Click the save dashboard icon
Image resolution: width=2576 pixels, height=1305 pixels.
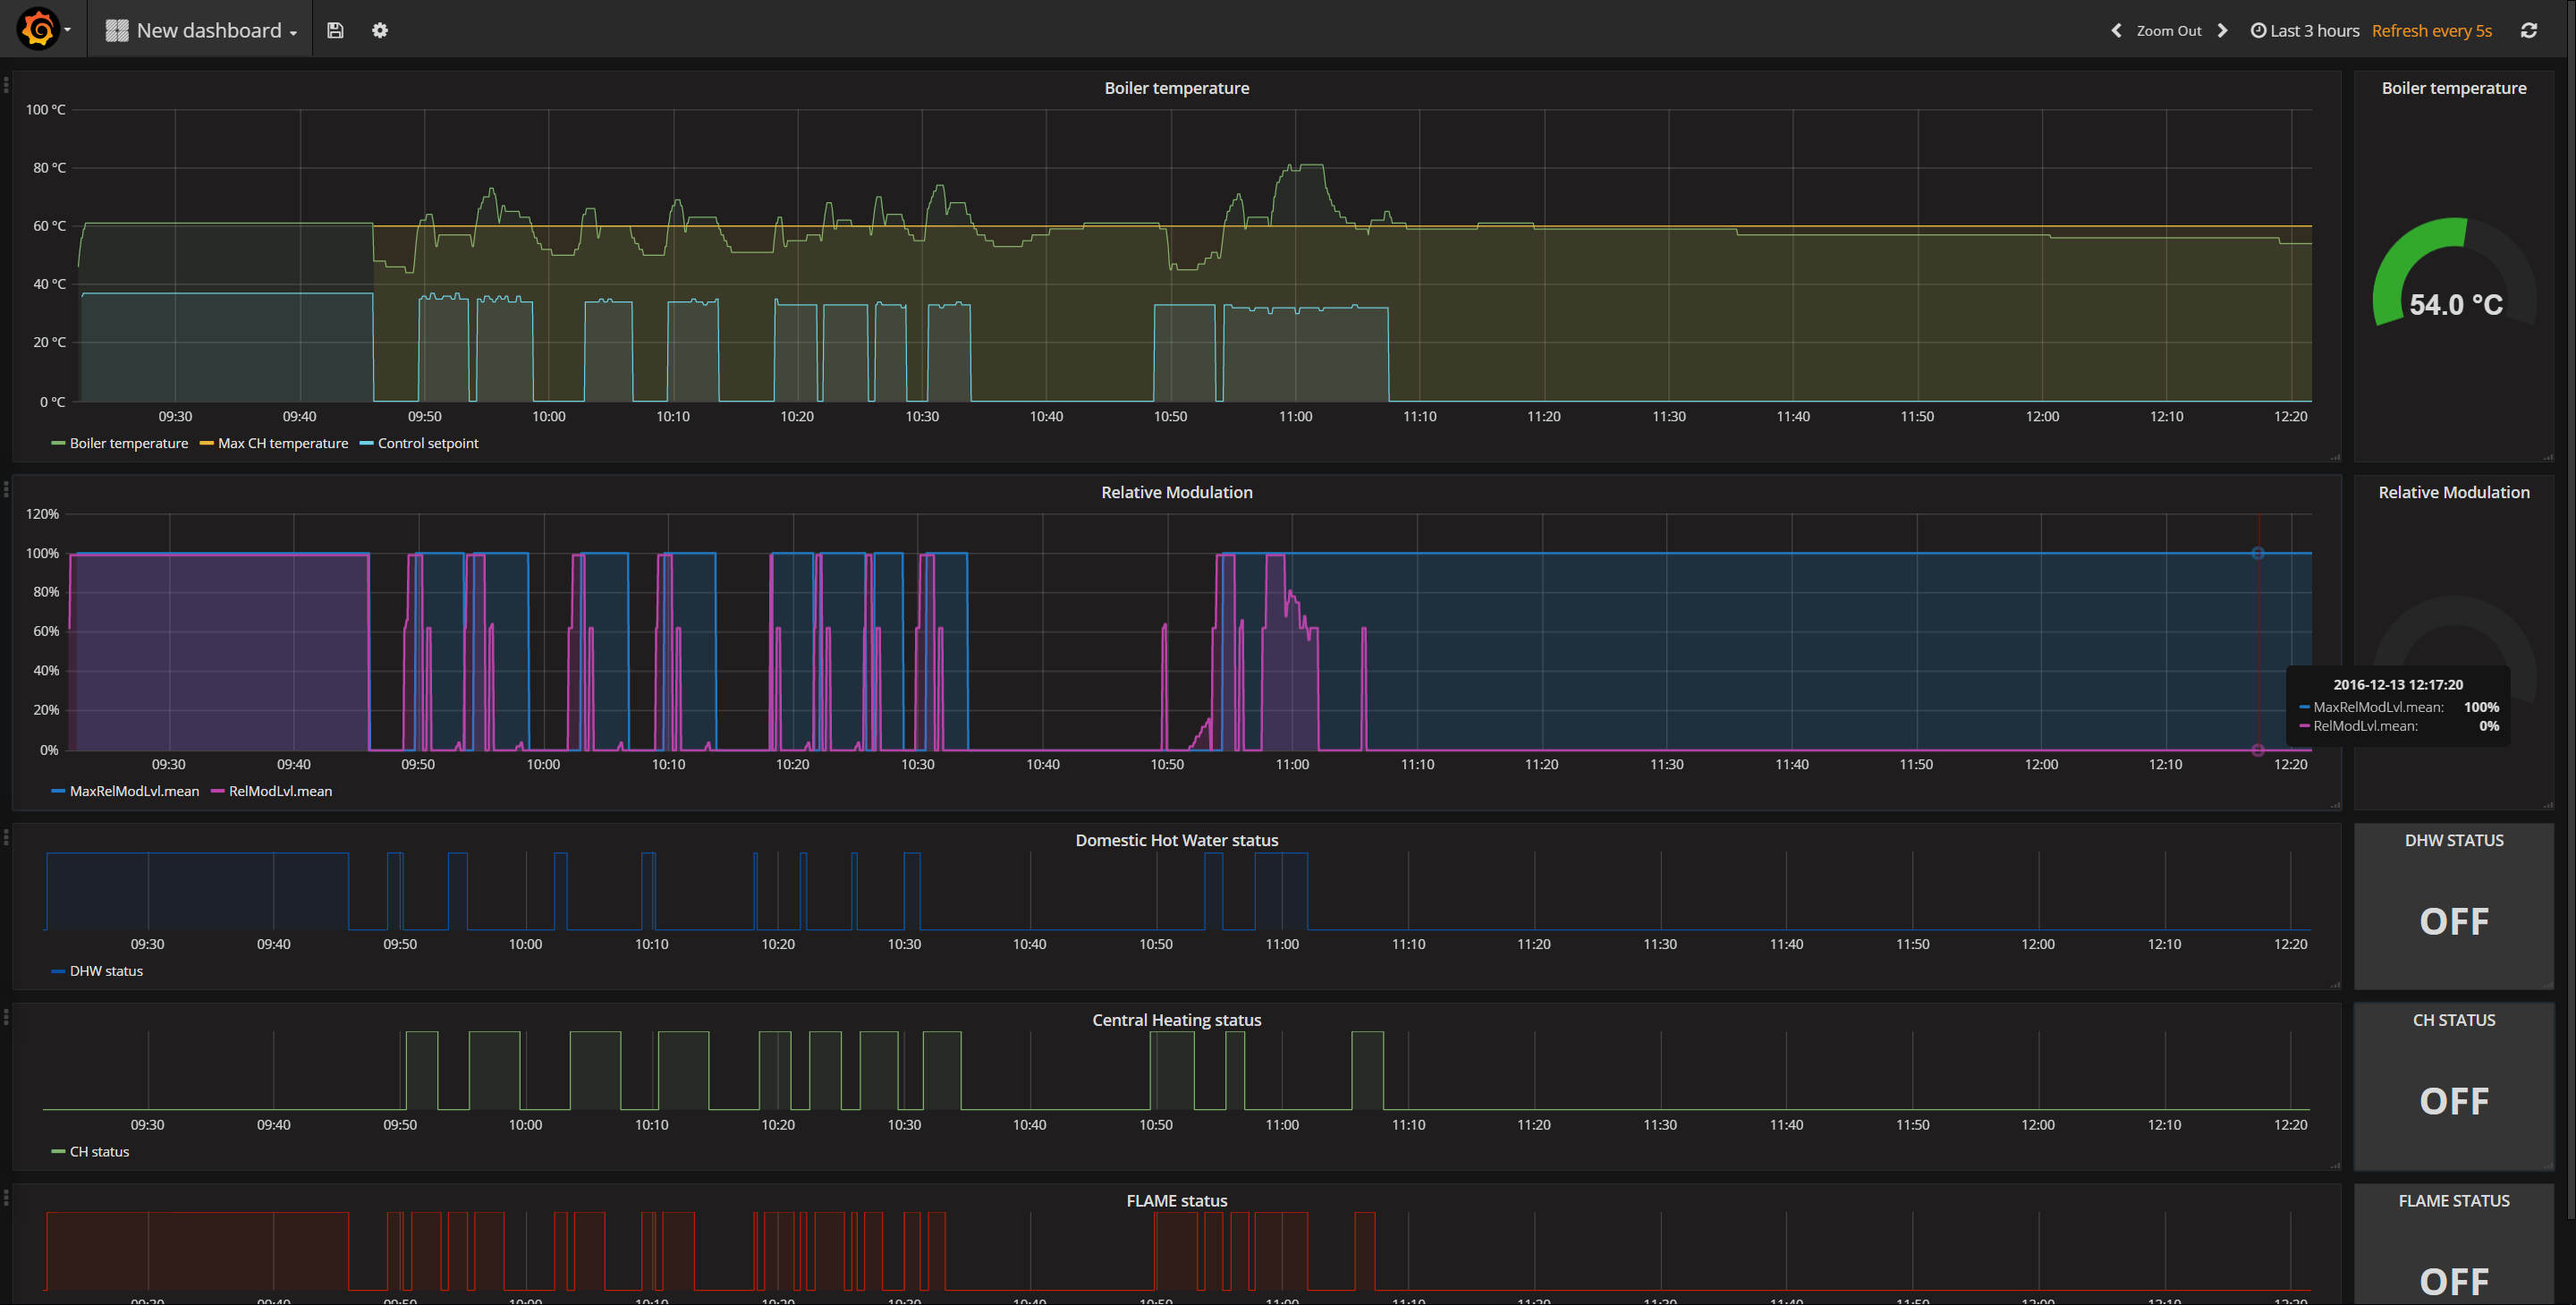click(335, 30)
